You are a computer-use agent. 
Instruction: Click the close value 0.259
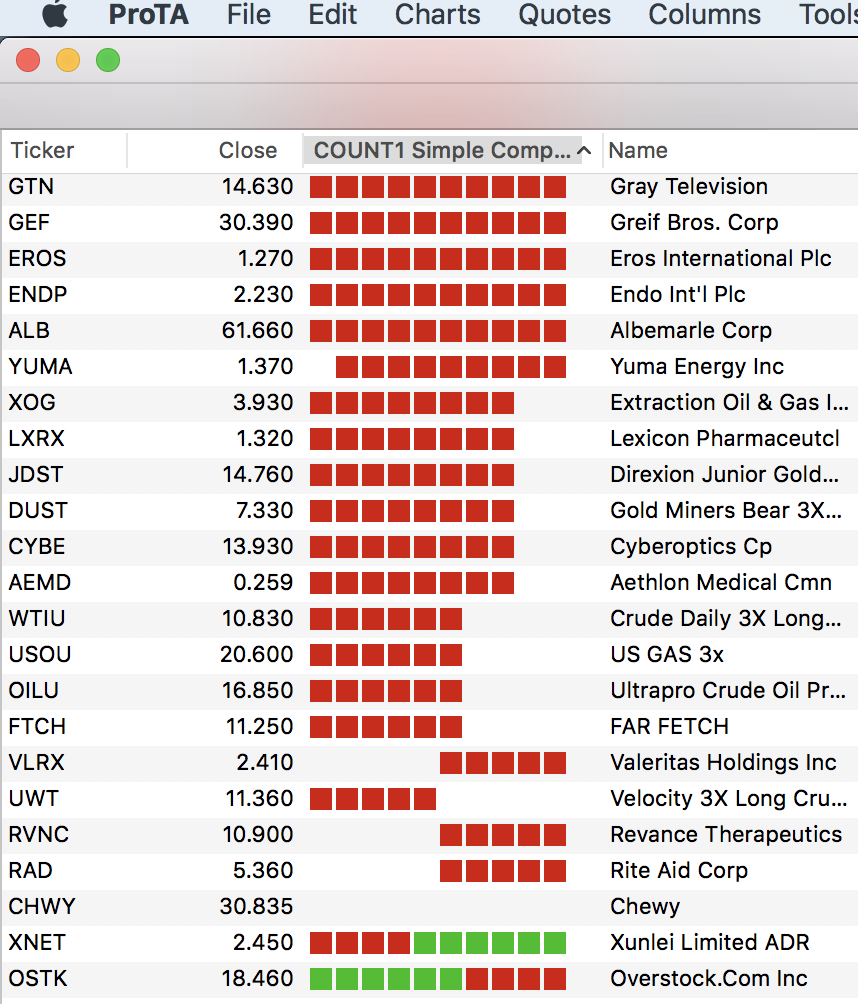(x=263, y=582)
